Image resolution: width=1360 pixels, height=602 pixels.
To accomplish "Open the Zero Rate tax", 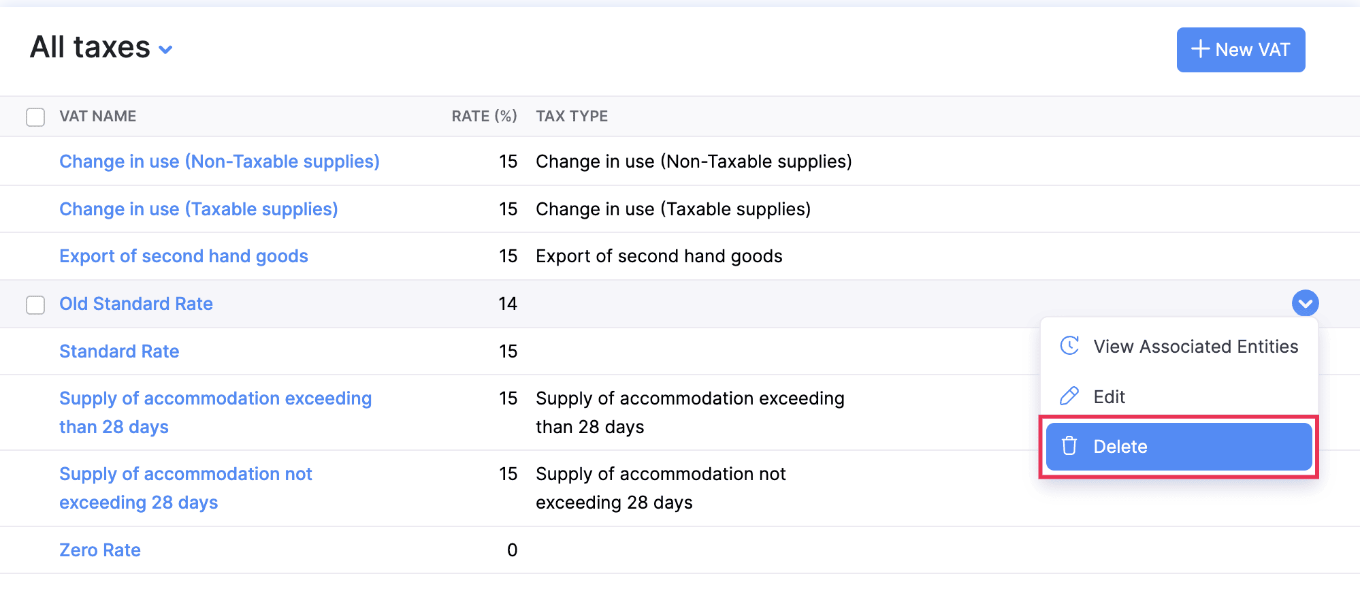I will (x=100, y=550).
